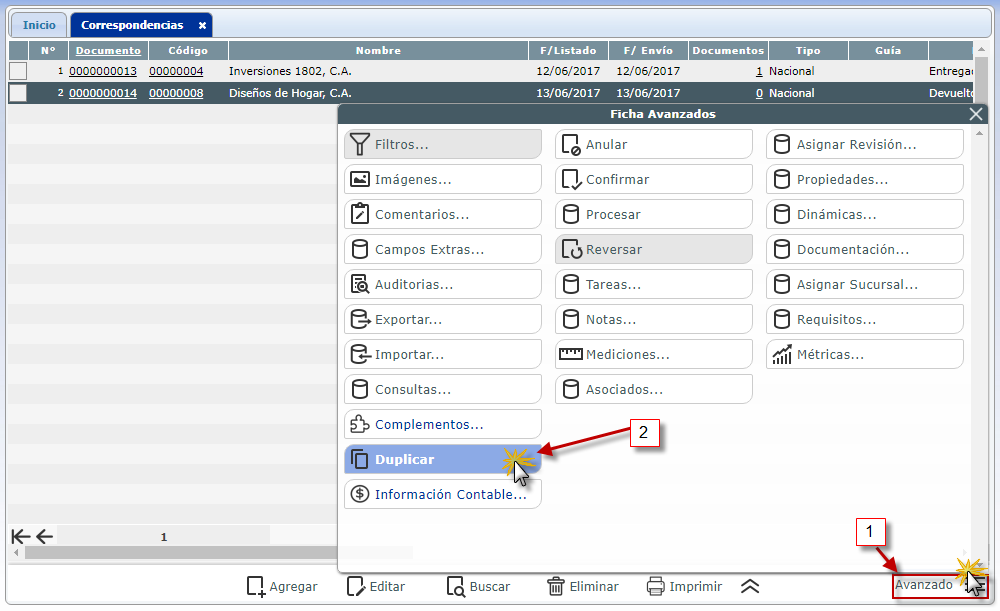Switch to the Inicio tab

pyautogui.click(x=39, y=25)
